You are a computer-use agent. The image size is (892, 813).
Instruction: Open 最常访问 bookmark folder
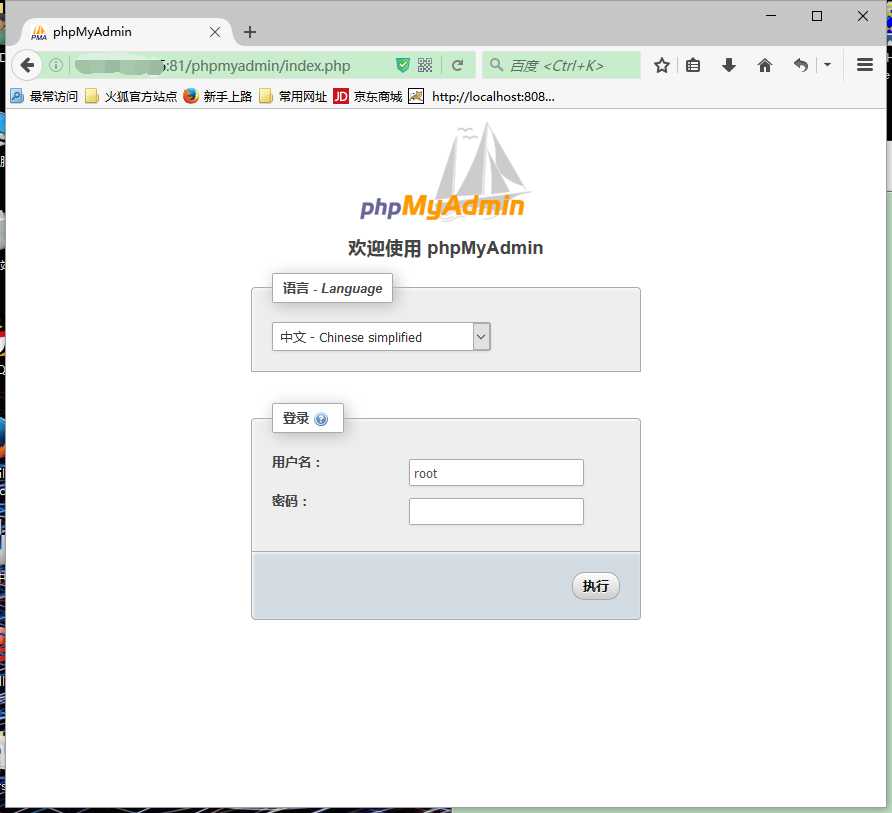44,97
